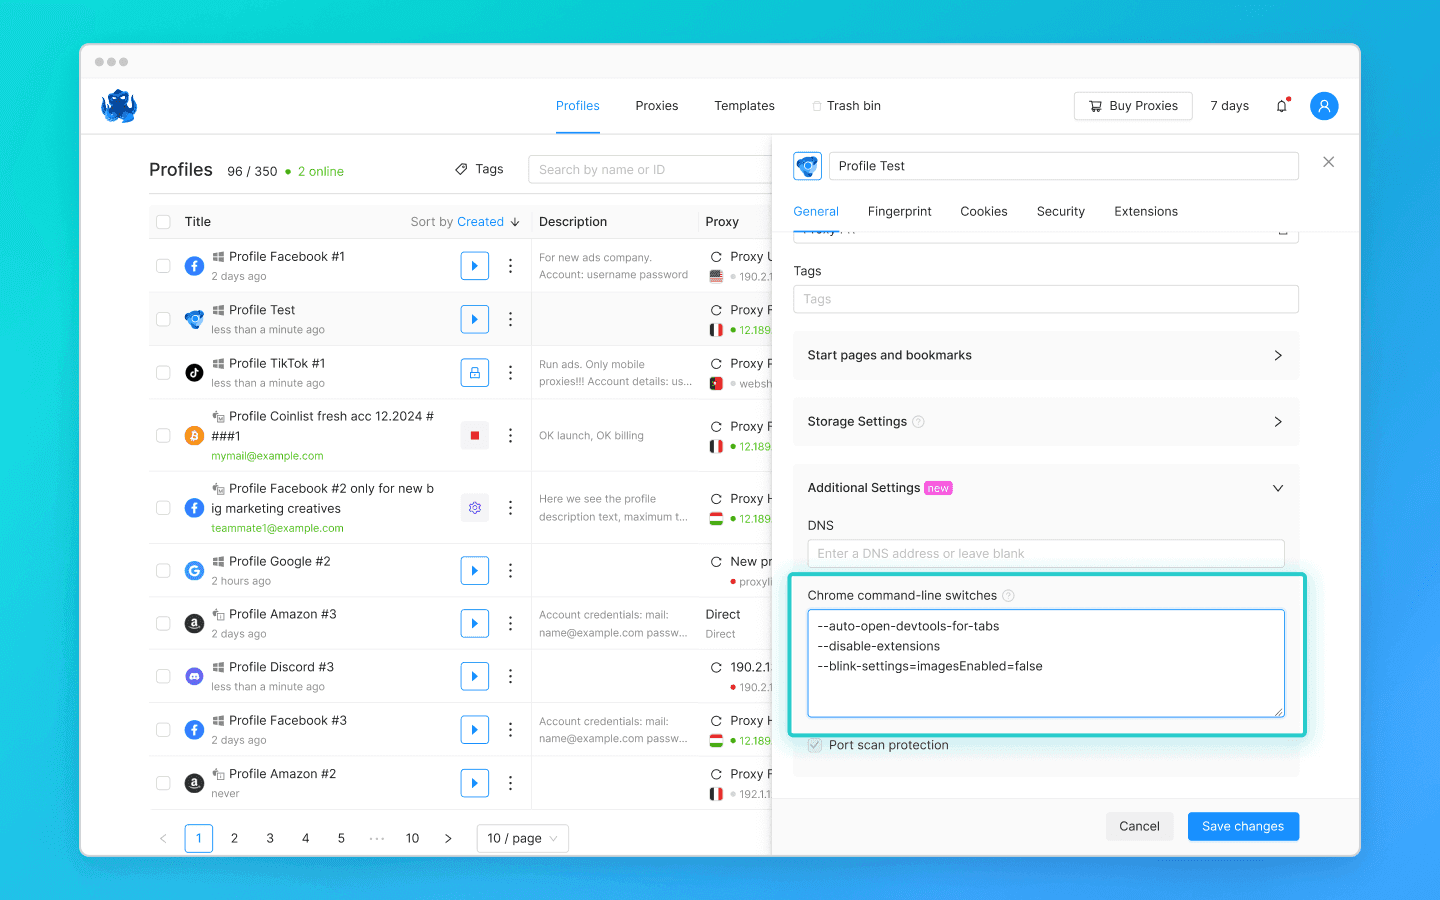Click the Tags input field in panel
The width and height of the screenshot is (1440, 900).
click(1046, 299)
